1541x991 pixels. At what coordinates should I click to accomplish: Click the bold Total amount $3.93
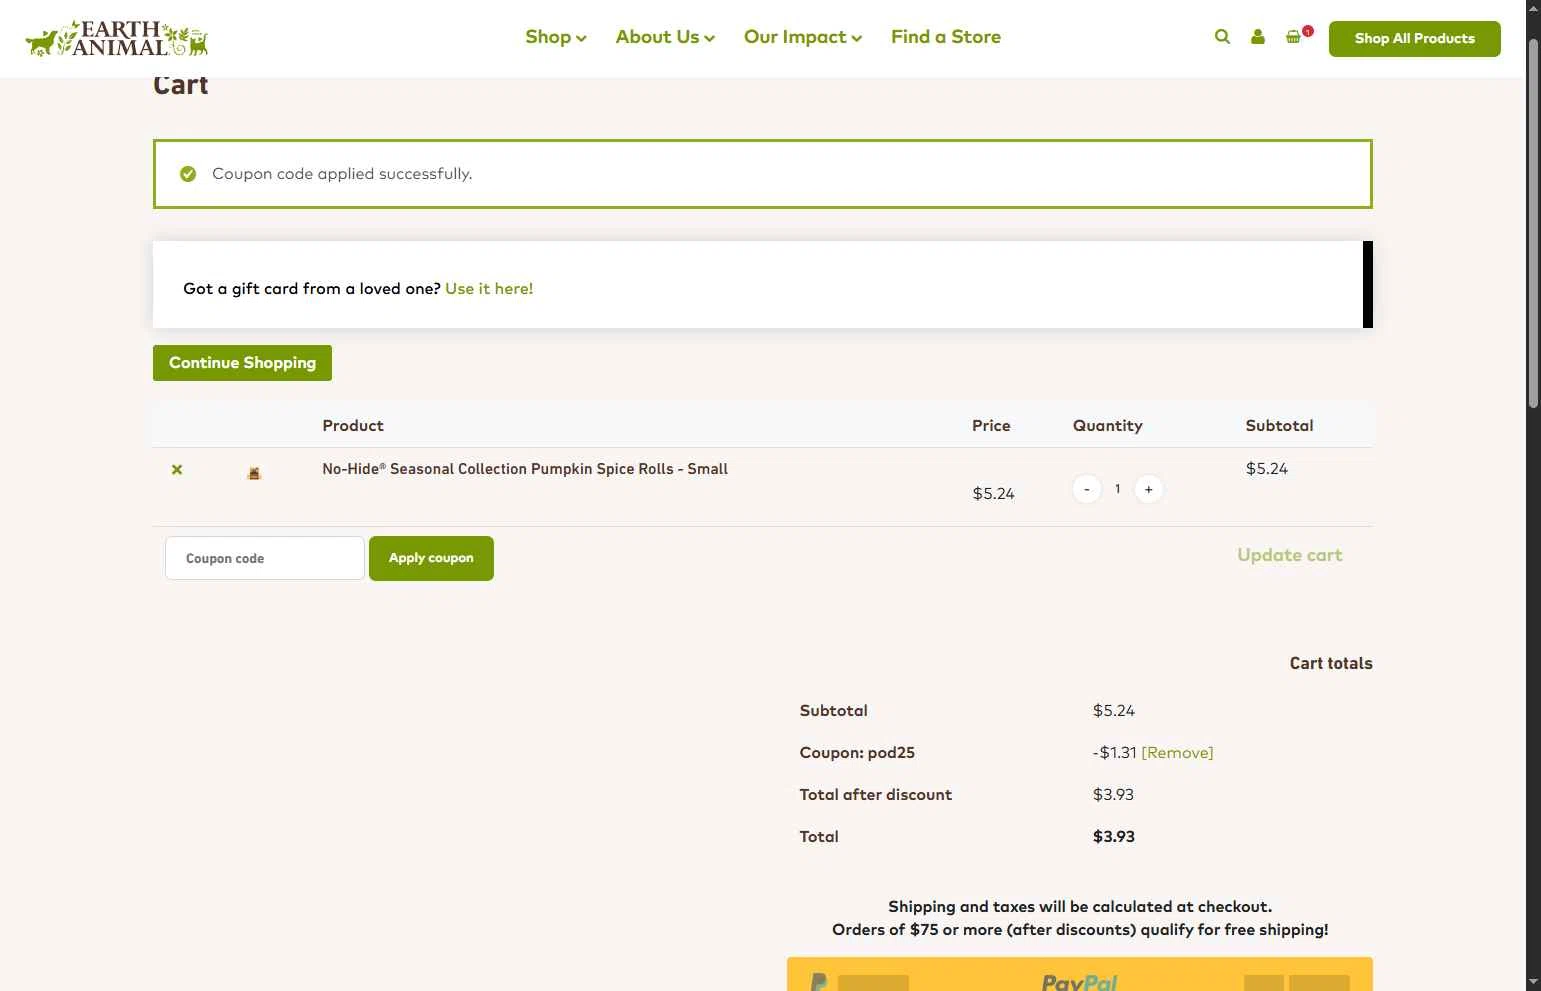1114,837
